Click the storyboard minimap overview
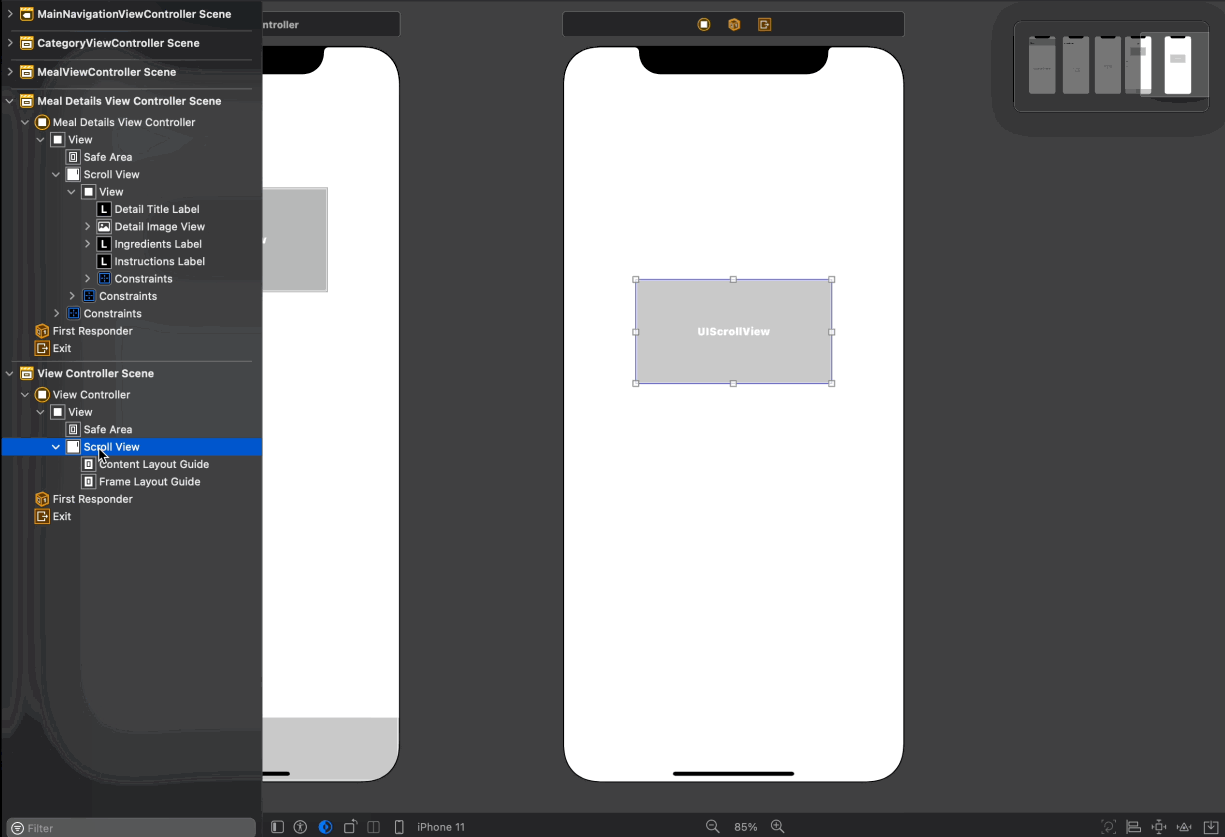The height and width of the screenshot is (837, 1225). pos(1111,66)
